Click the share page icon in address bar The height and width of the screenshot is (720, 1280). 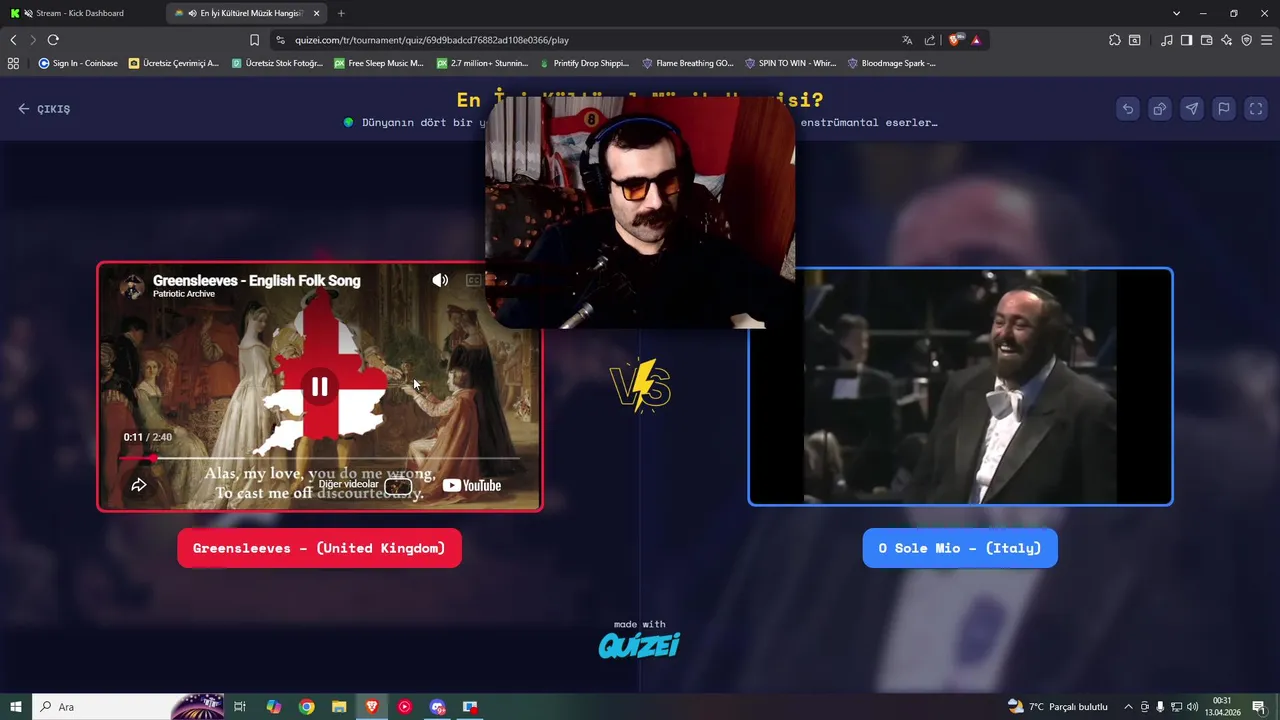coord(930,40)
